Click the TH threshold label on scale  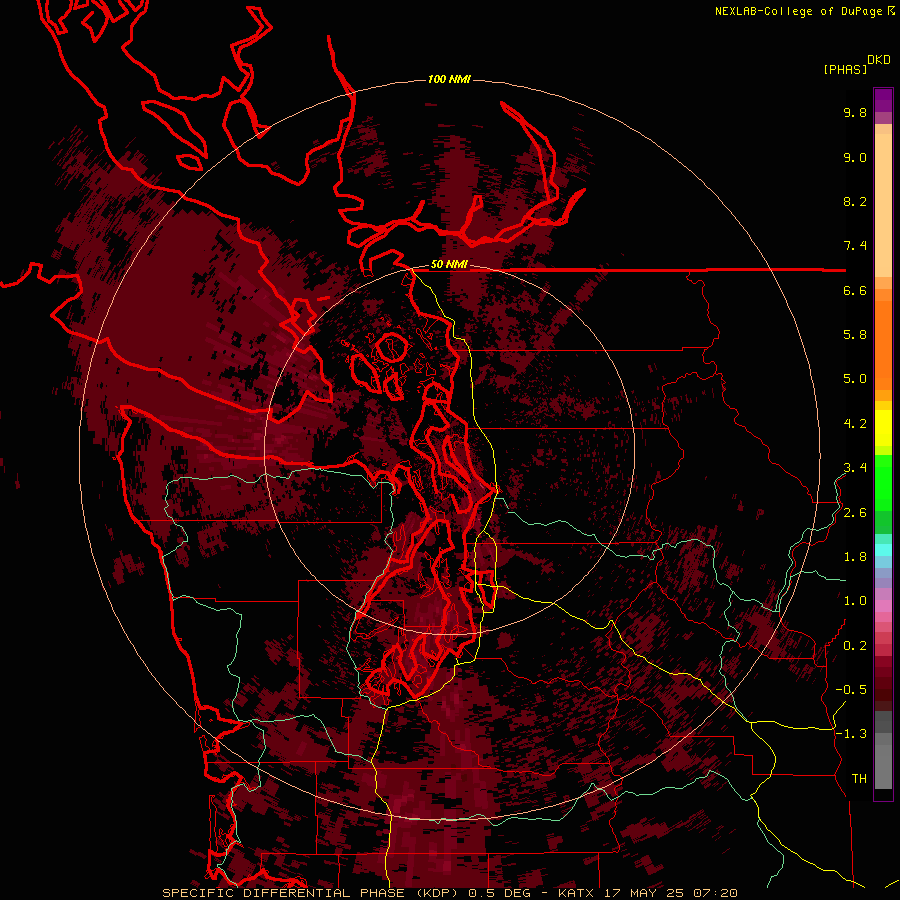point(859,779)
